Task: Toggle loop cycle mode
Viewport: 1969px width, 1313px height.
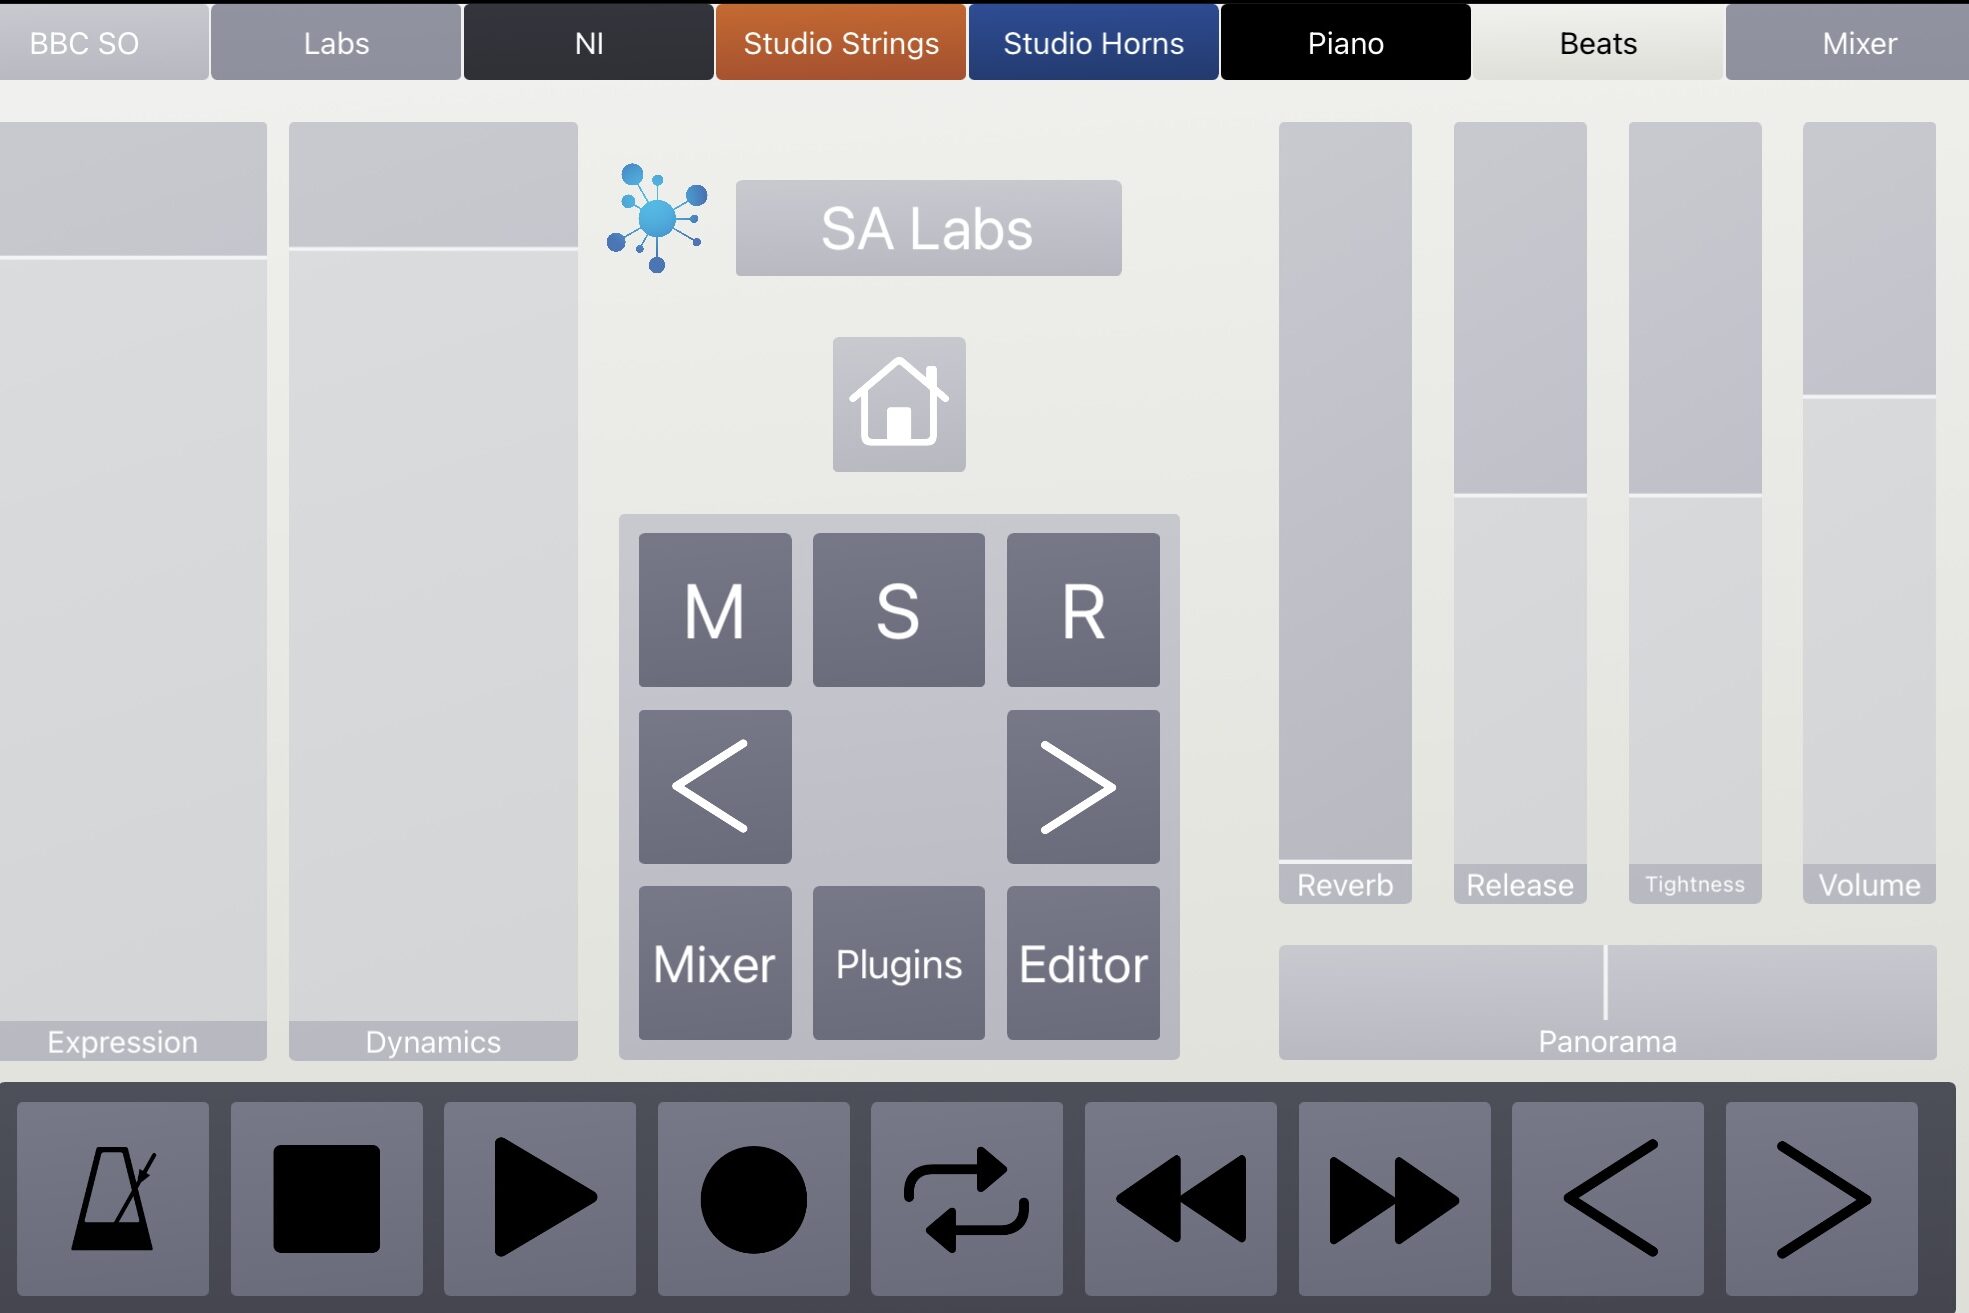Action: click(966, 1198)
